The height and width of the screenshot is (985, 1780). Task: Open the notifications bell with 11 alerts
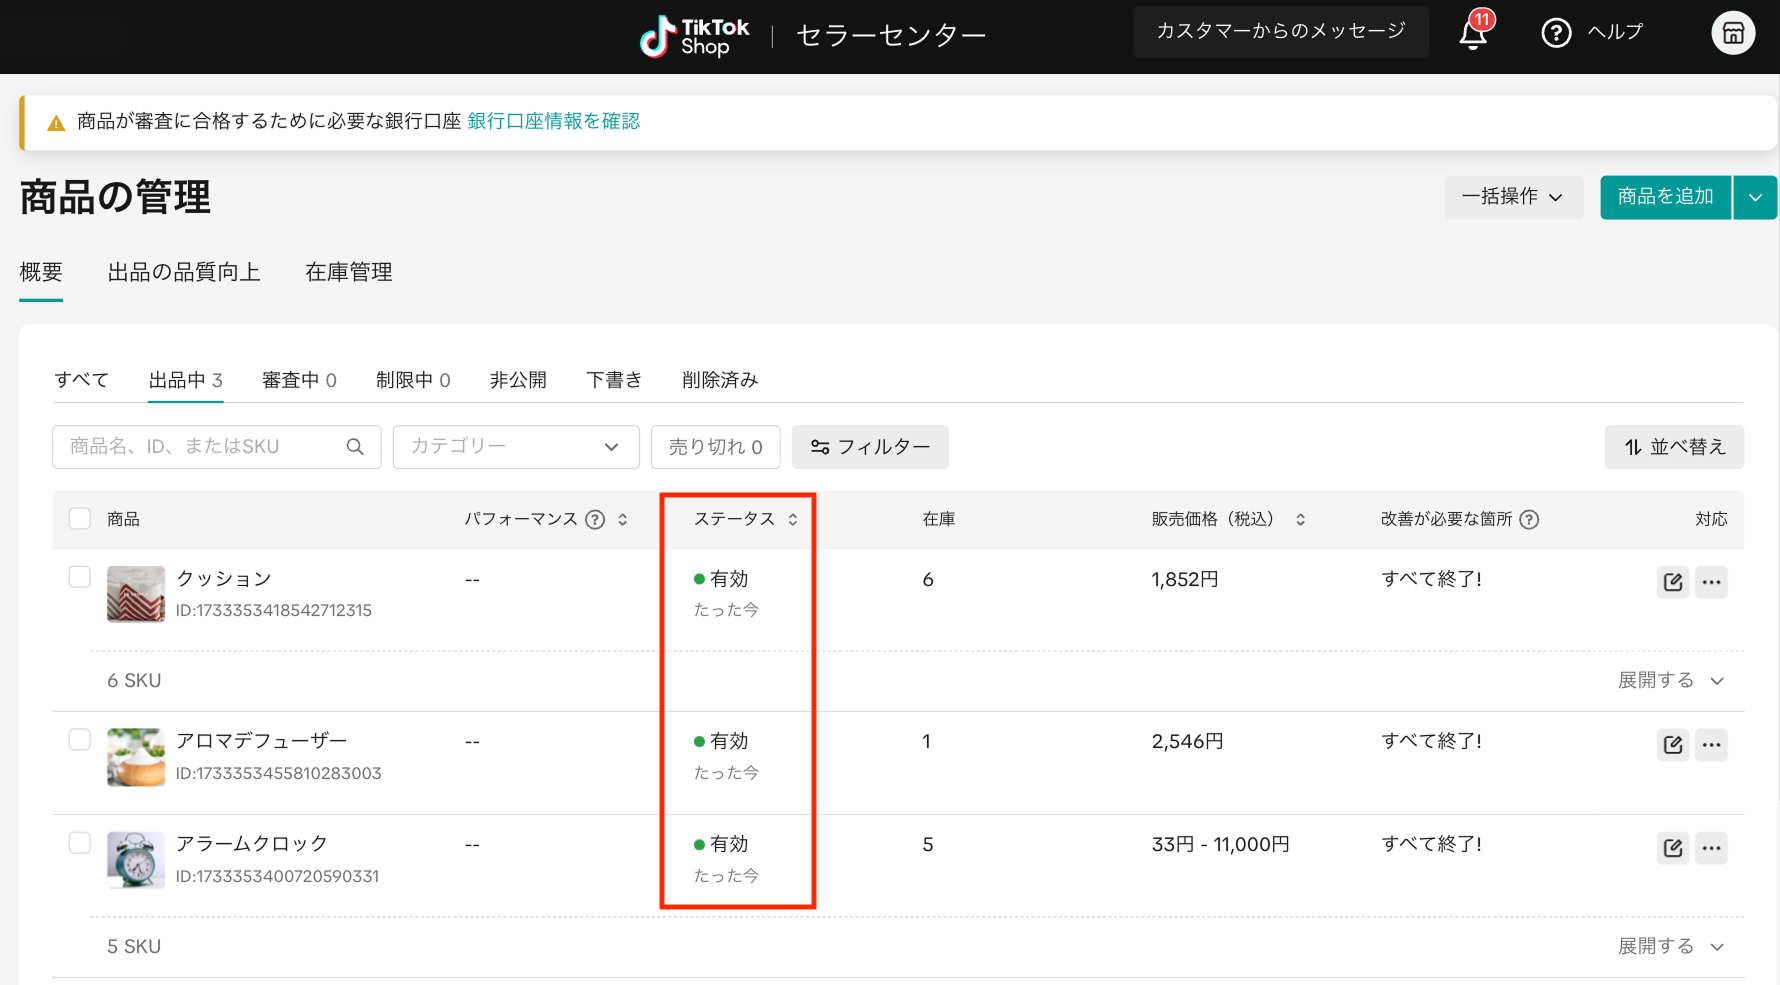click(x=1472, y=31)
